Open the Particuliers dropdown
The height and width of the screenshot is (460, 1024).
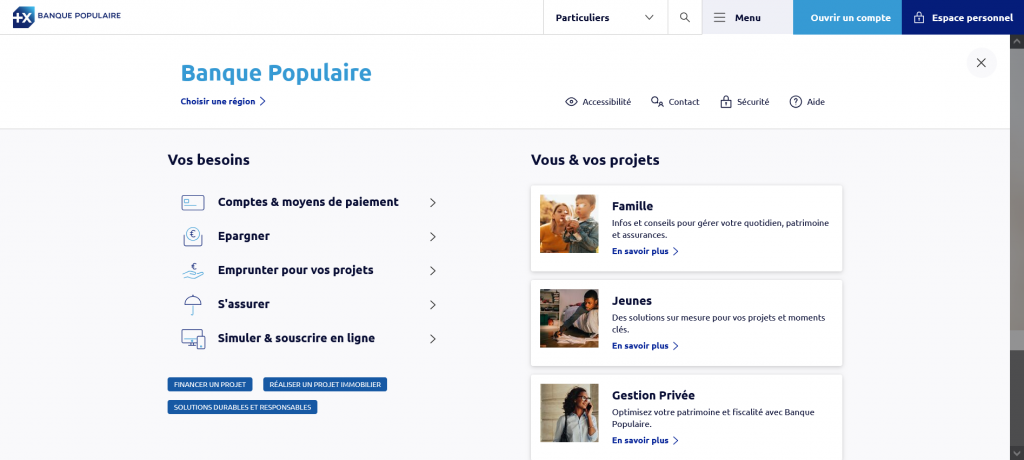605,18
